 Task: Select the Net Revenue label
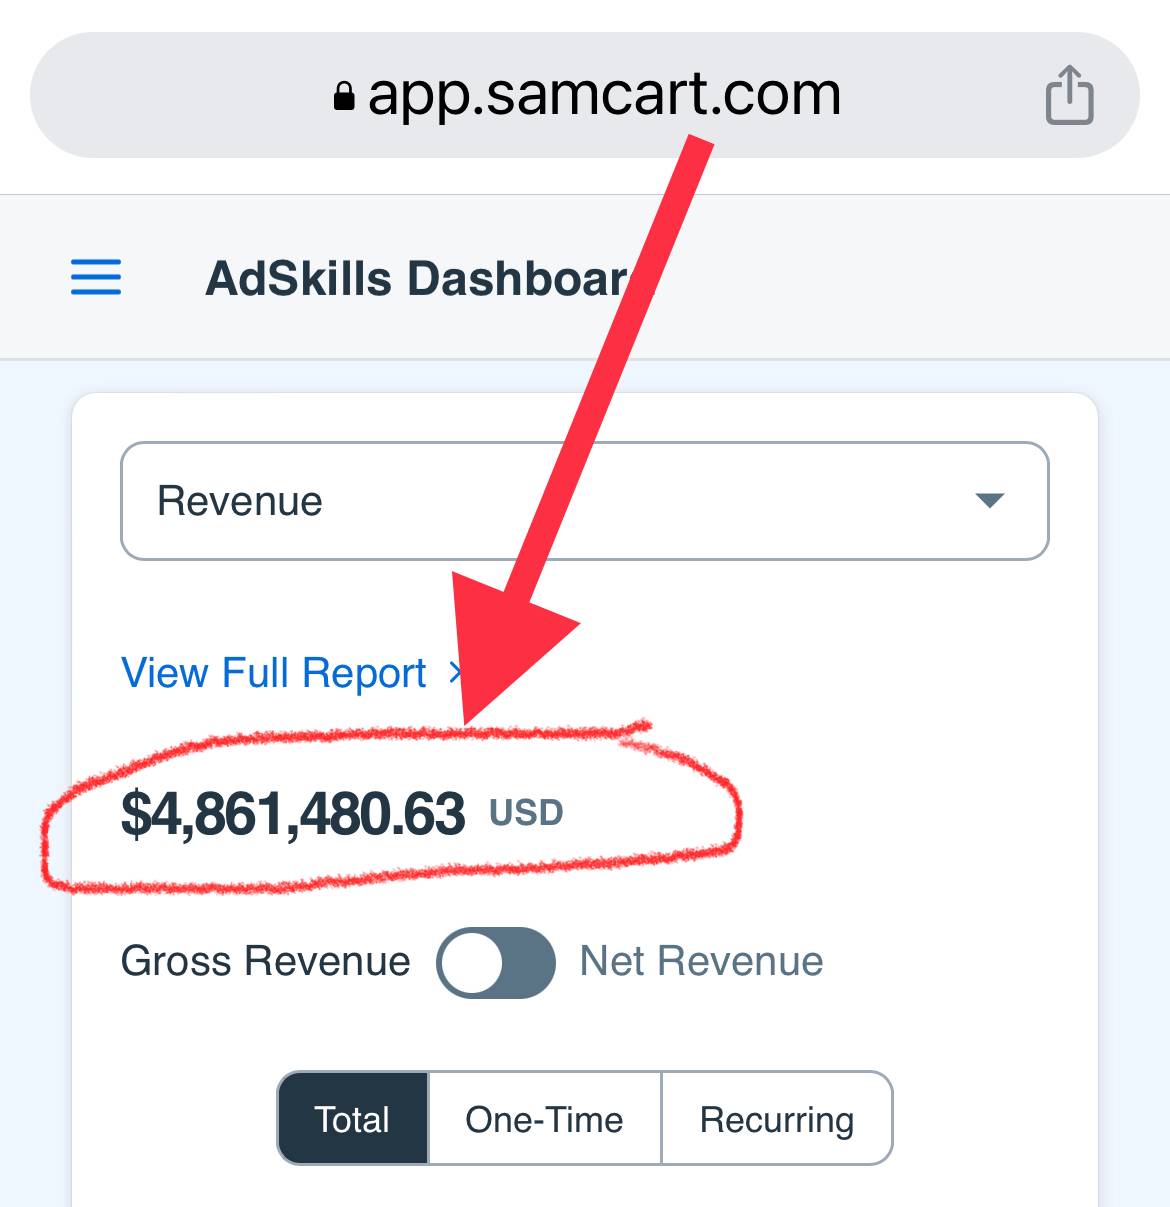pyautogui.click(x=702, y=961)
